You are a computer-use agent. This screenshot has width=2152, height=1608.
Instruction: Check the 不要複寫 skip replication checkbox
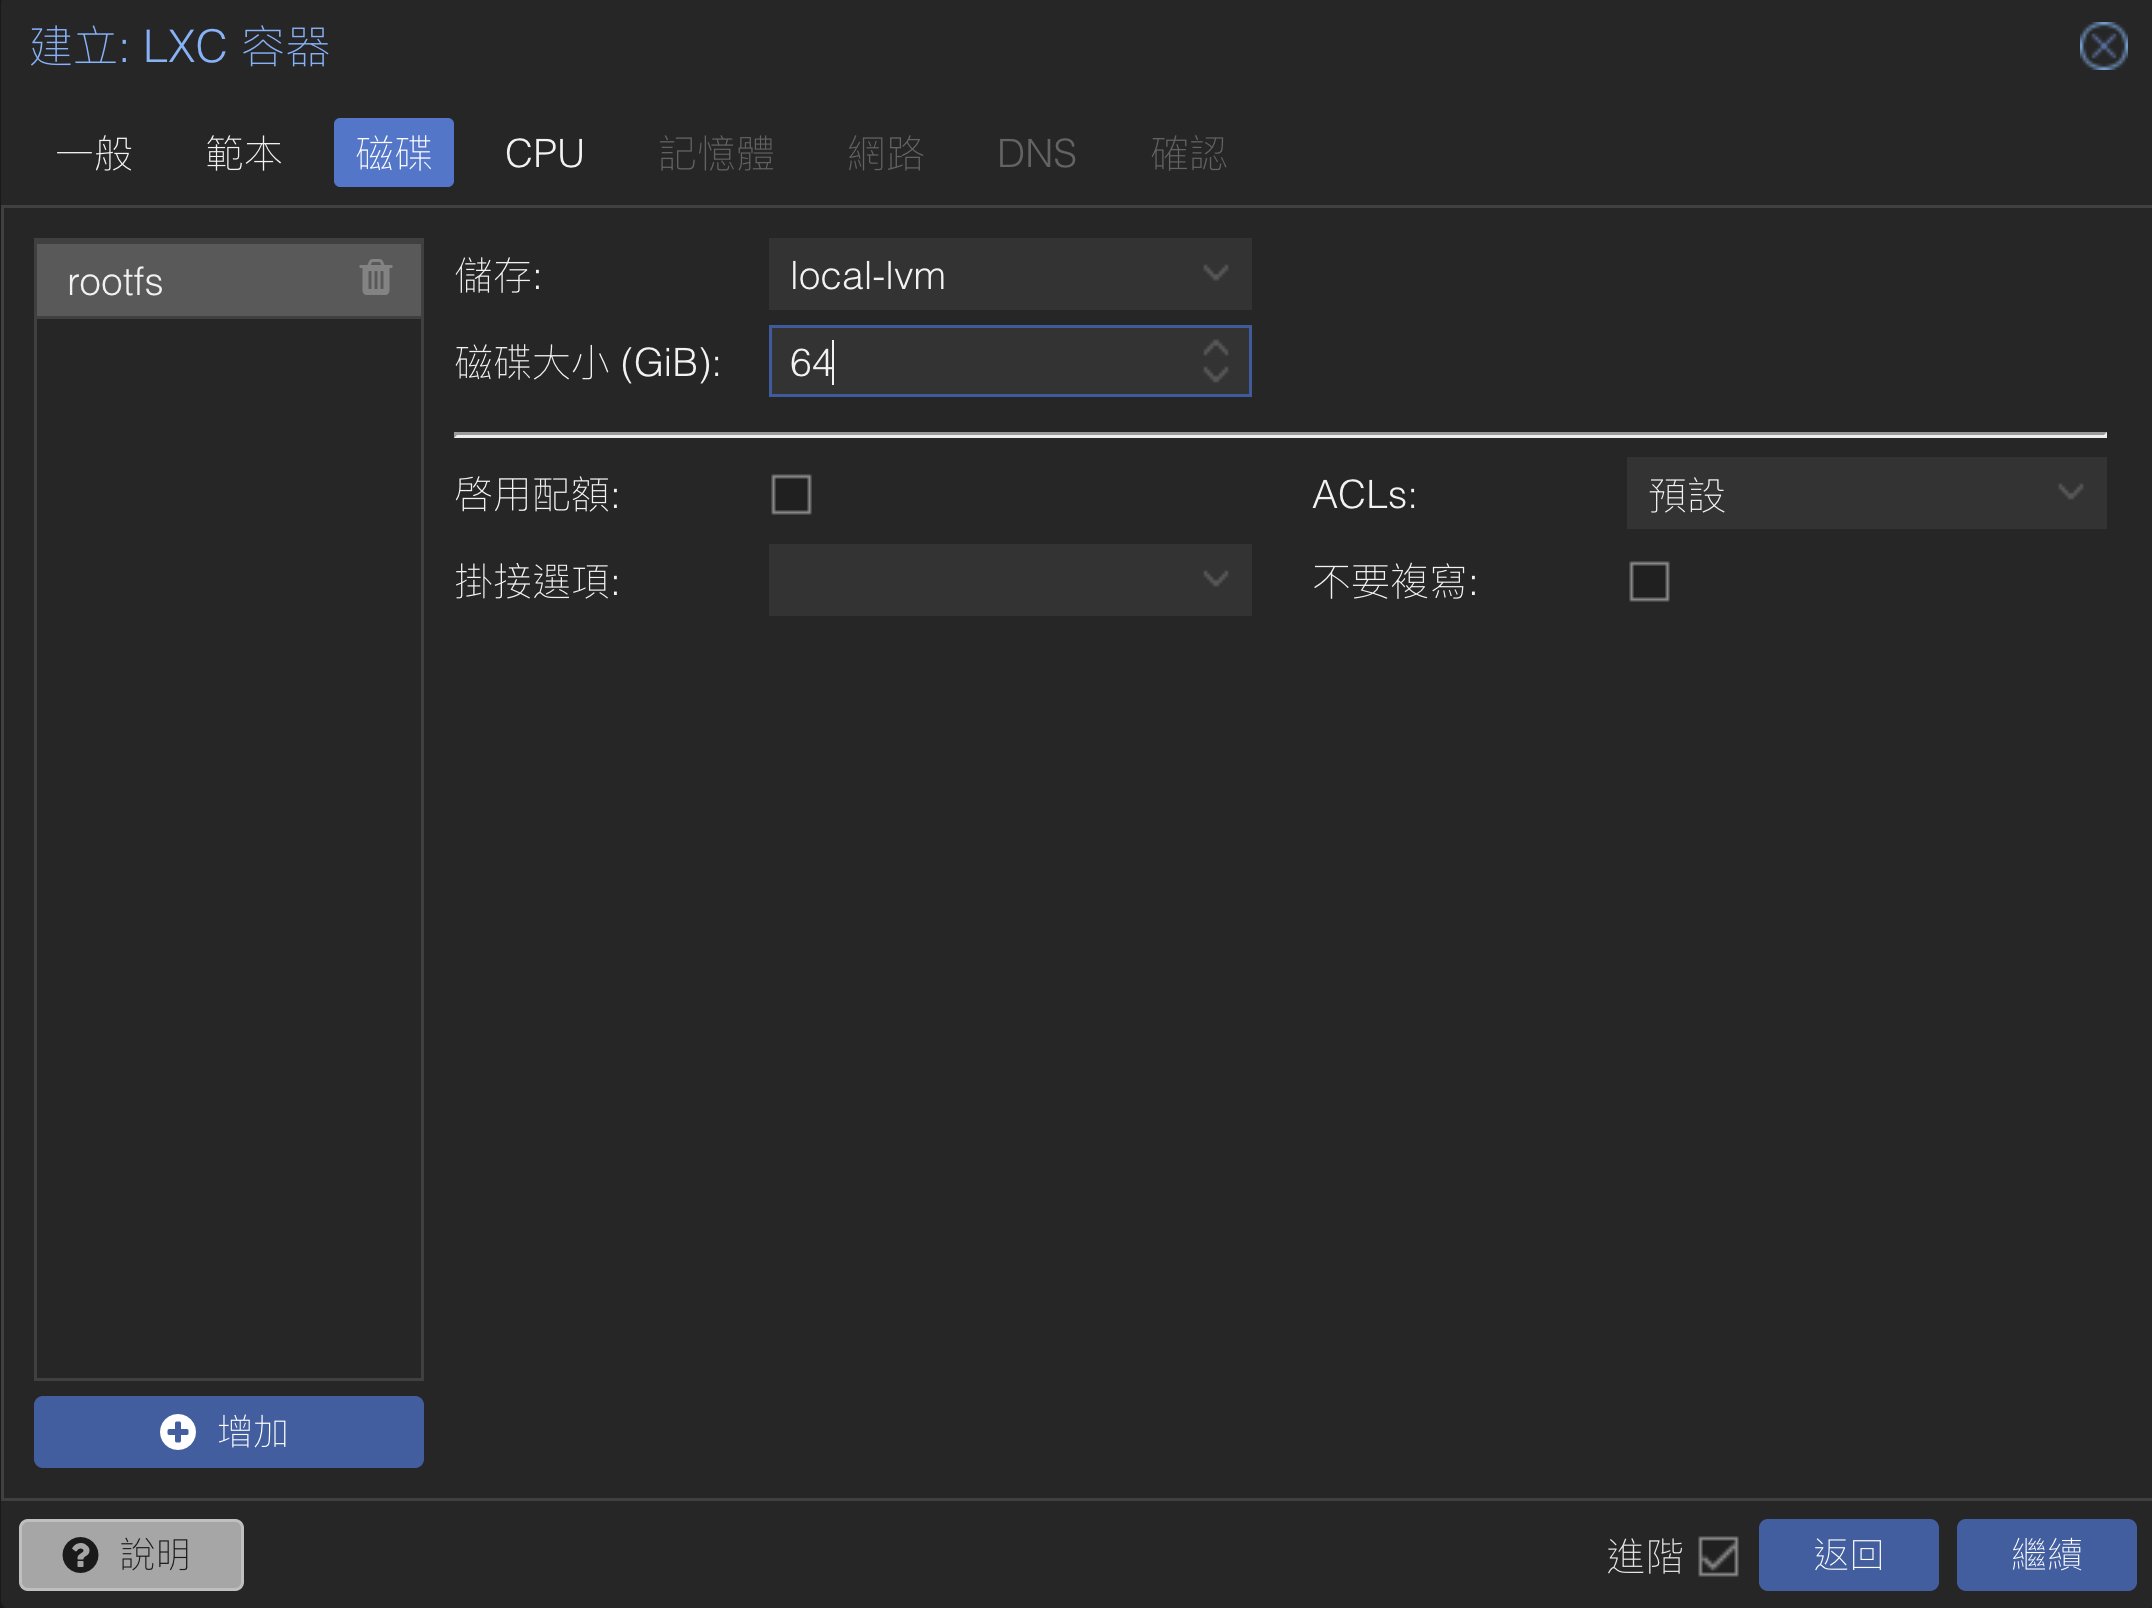[x=1648, y=581]
